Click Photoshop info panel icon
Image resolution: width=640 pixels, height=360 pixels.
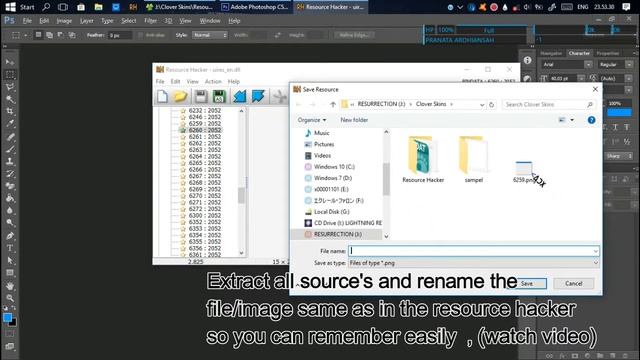[527, 60]
